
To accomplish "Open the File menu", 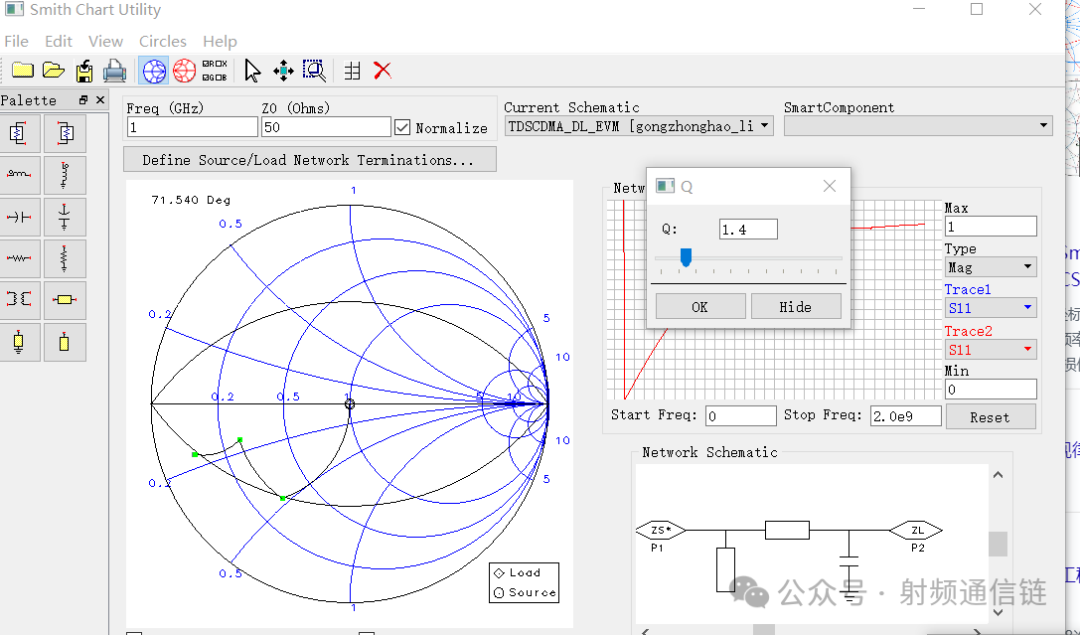I will coord(17,41).
